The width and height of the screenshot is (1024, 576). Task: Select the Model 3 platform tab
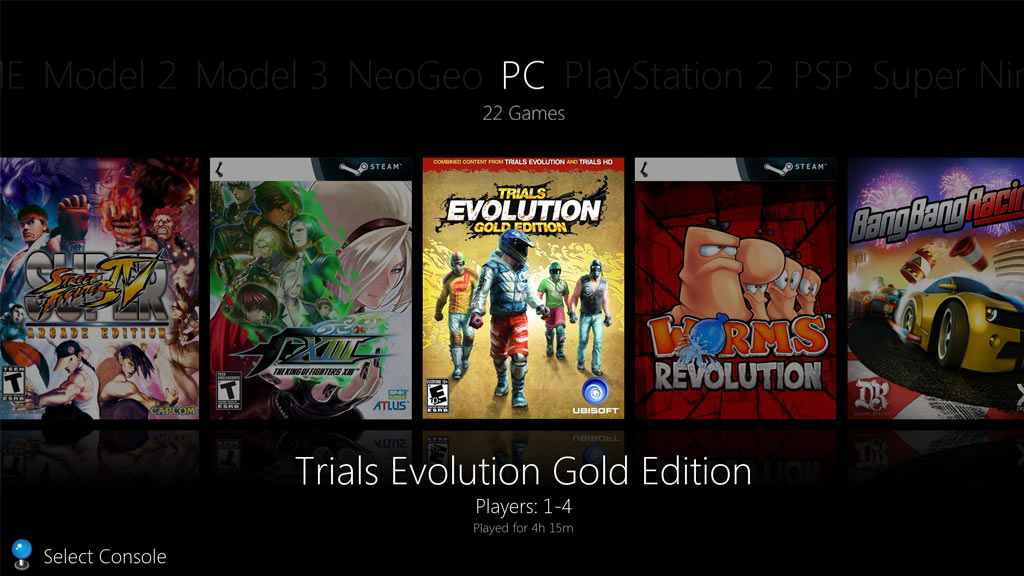[261, 76]
